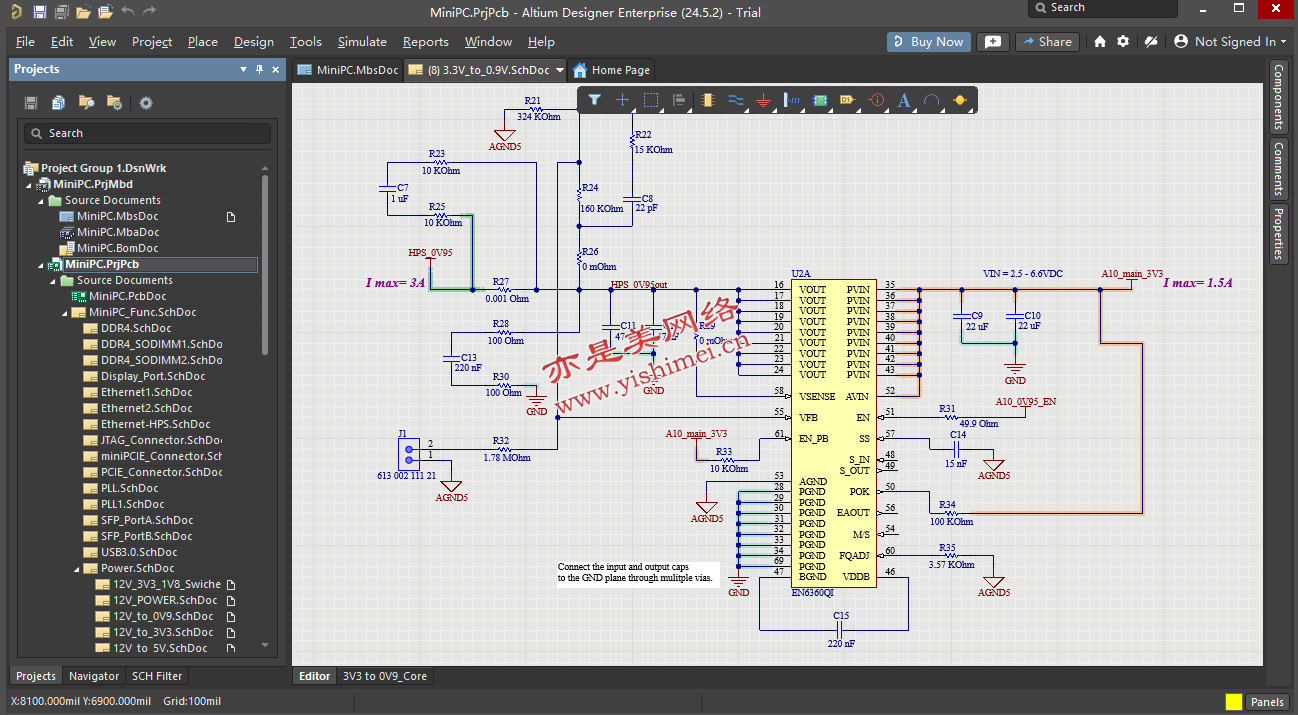The width and height of the screenshot is (1298, 715).
Task: Click the folder search icon in Projects panel
Action: [87, 103]
